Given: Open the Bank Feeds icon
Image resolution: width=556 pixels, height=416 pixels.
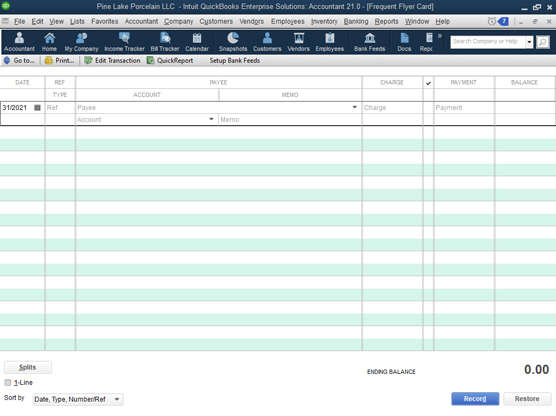Looking at the screenshot, I should pyautogui.click(x=369, y=42).
